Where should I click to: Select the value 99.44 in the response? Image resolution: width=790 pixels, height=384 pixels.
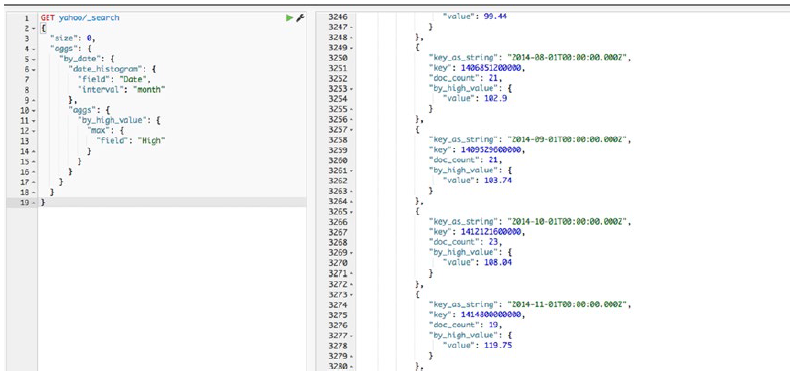tap(495, 16)
